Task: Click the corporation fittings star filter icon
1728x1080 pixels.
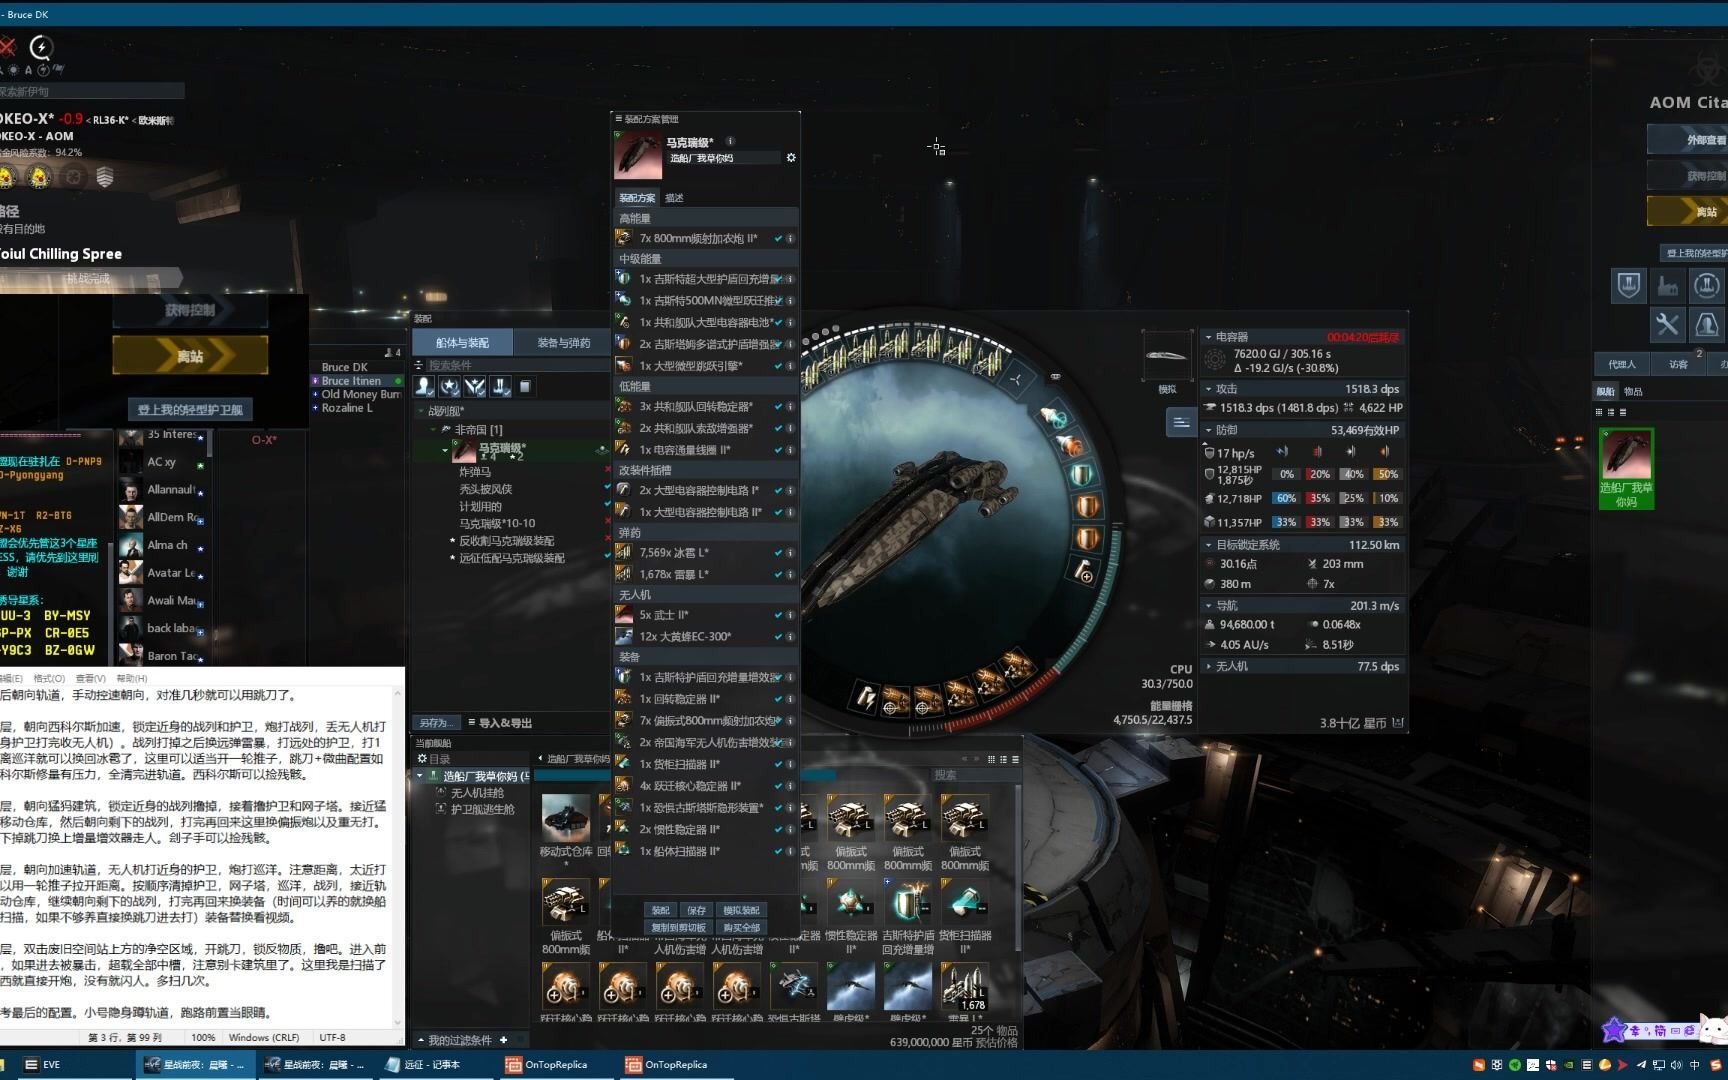Action: 450,386
